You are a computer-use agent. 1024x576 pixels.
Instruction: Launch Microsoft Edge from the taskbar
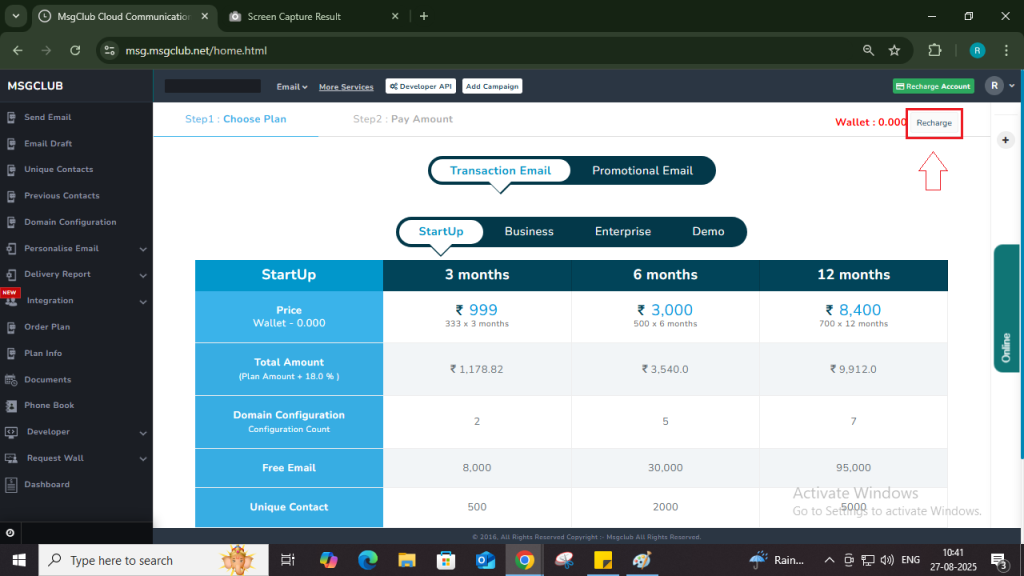click(x=368, y=560)
